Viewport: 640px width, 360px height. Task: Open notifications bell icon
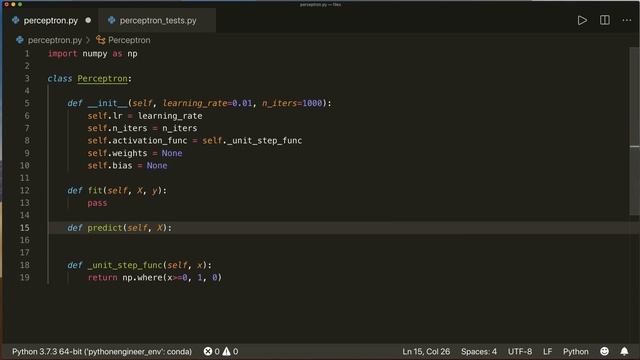624,351
